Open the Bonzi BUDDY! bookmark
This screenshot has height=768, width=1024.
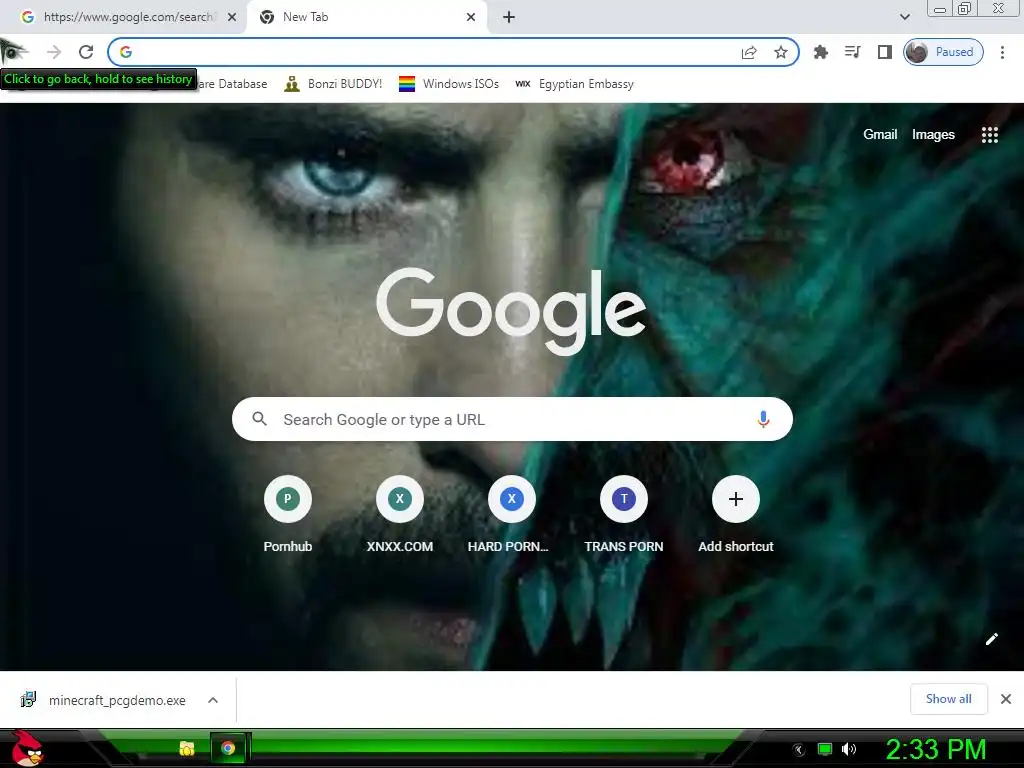tap(333, 84)
